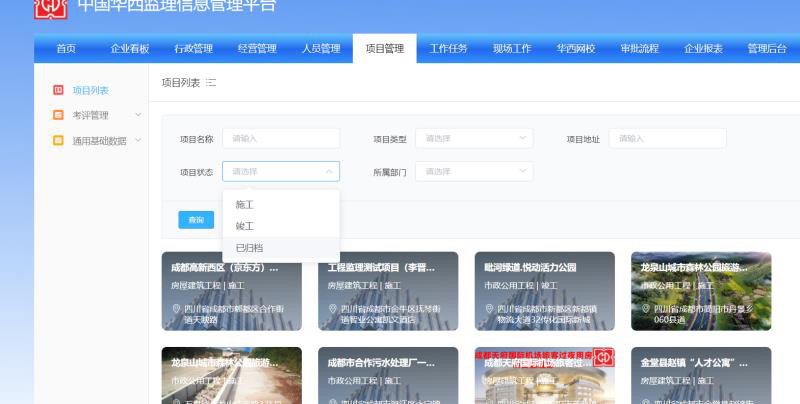Screen dimensions: 800x404
Task: Select the 项目管理 tab
Action: pyautogui.click(x=385, y=48)
